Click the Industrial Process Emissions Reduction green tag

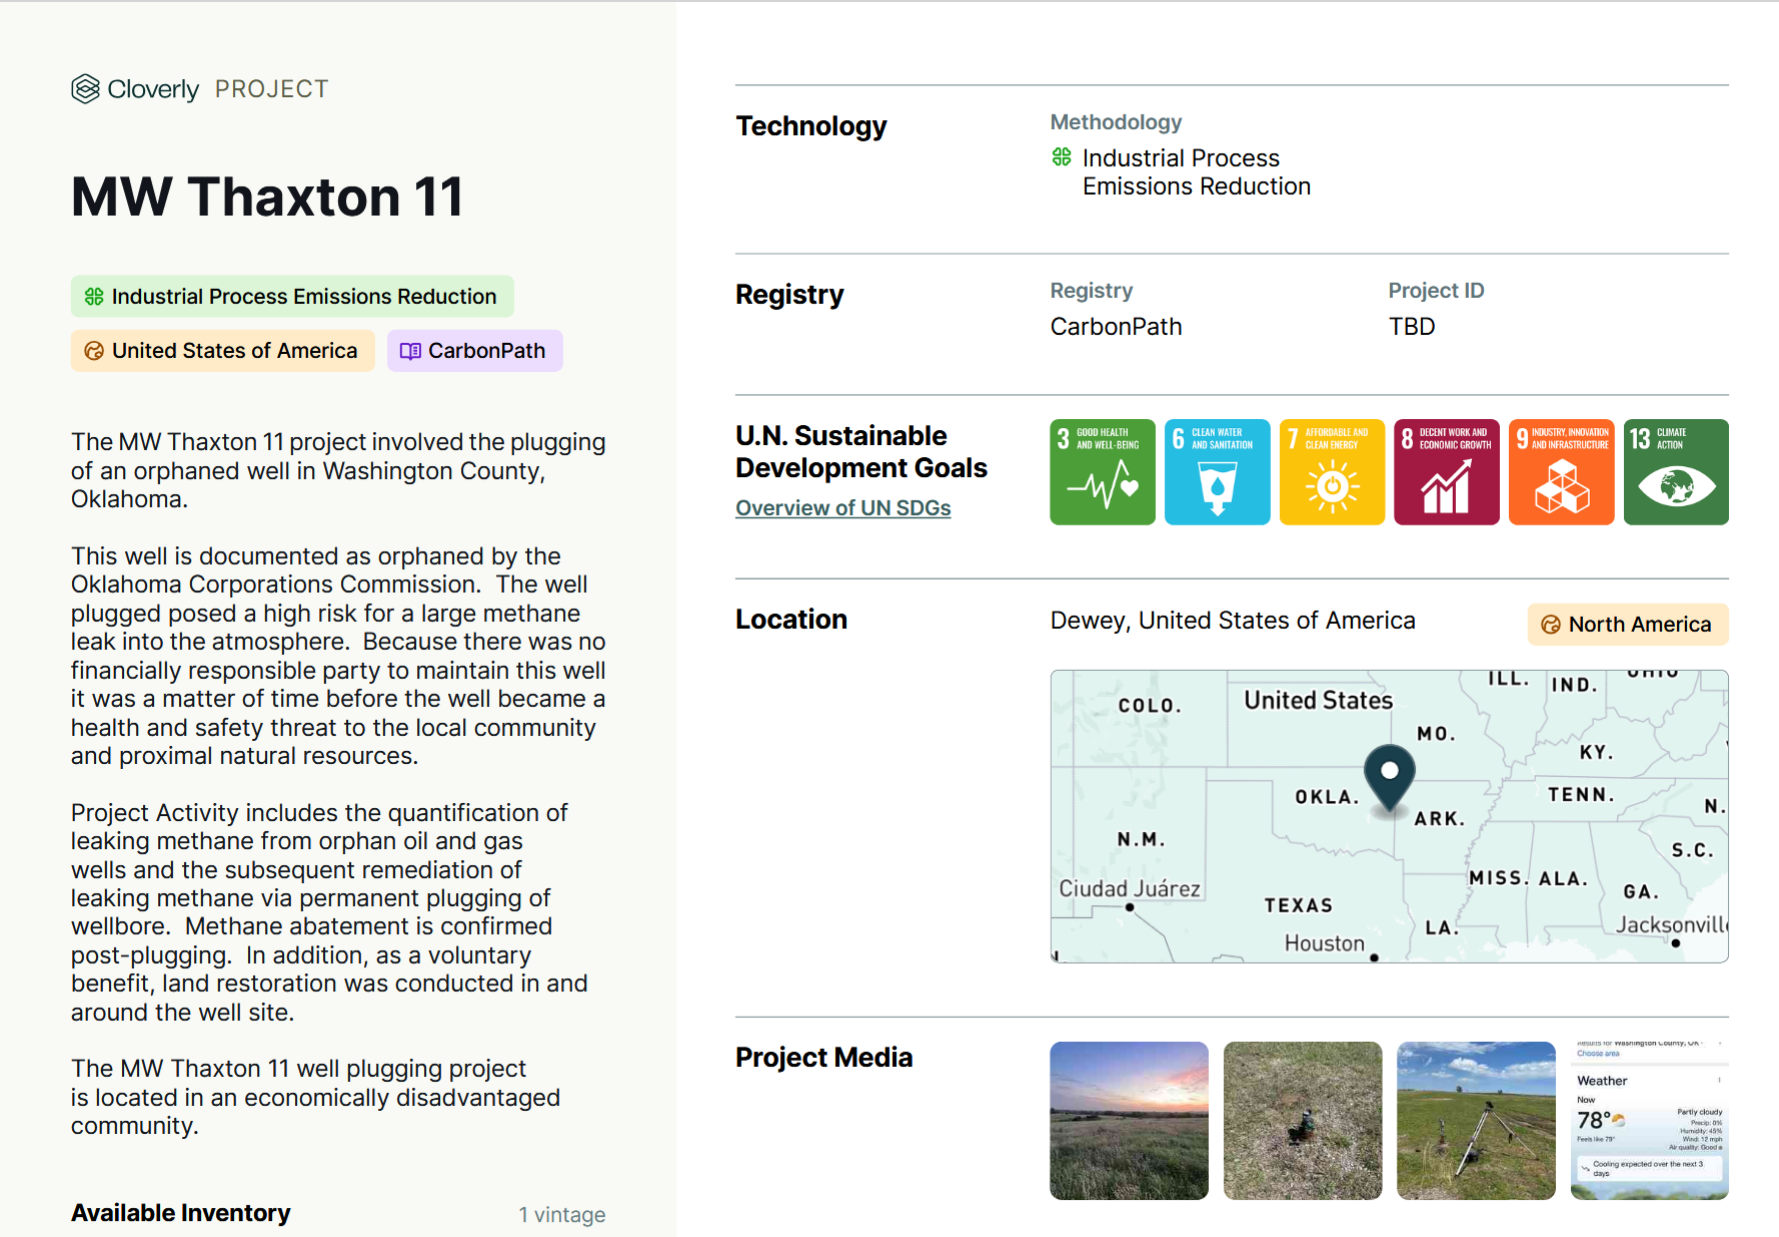292,296
